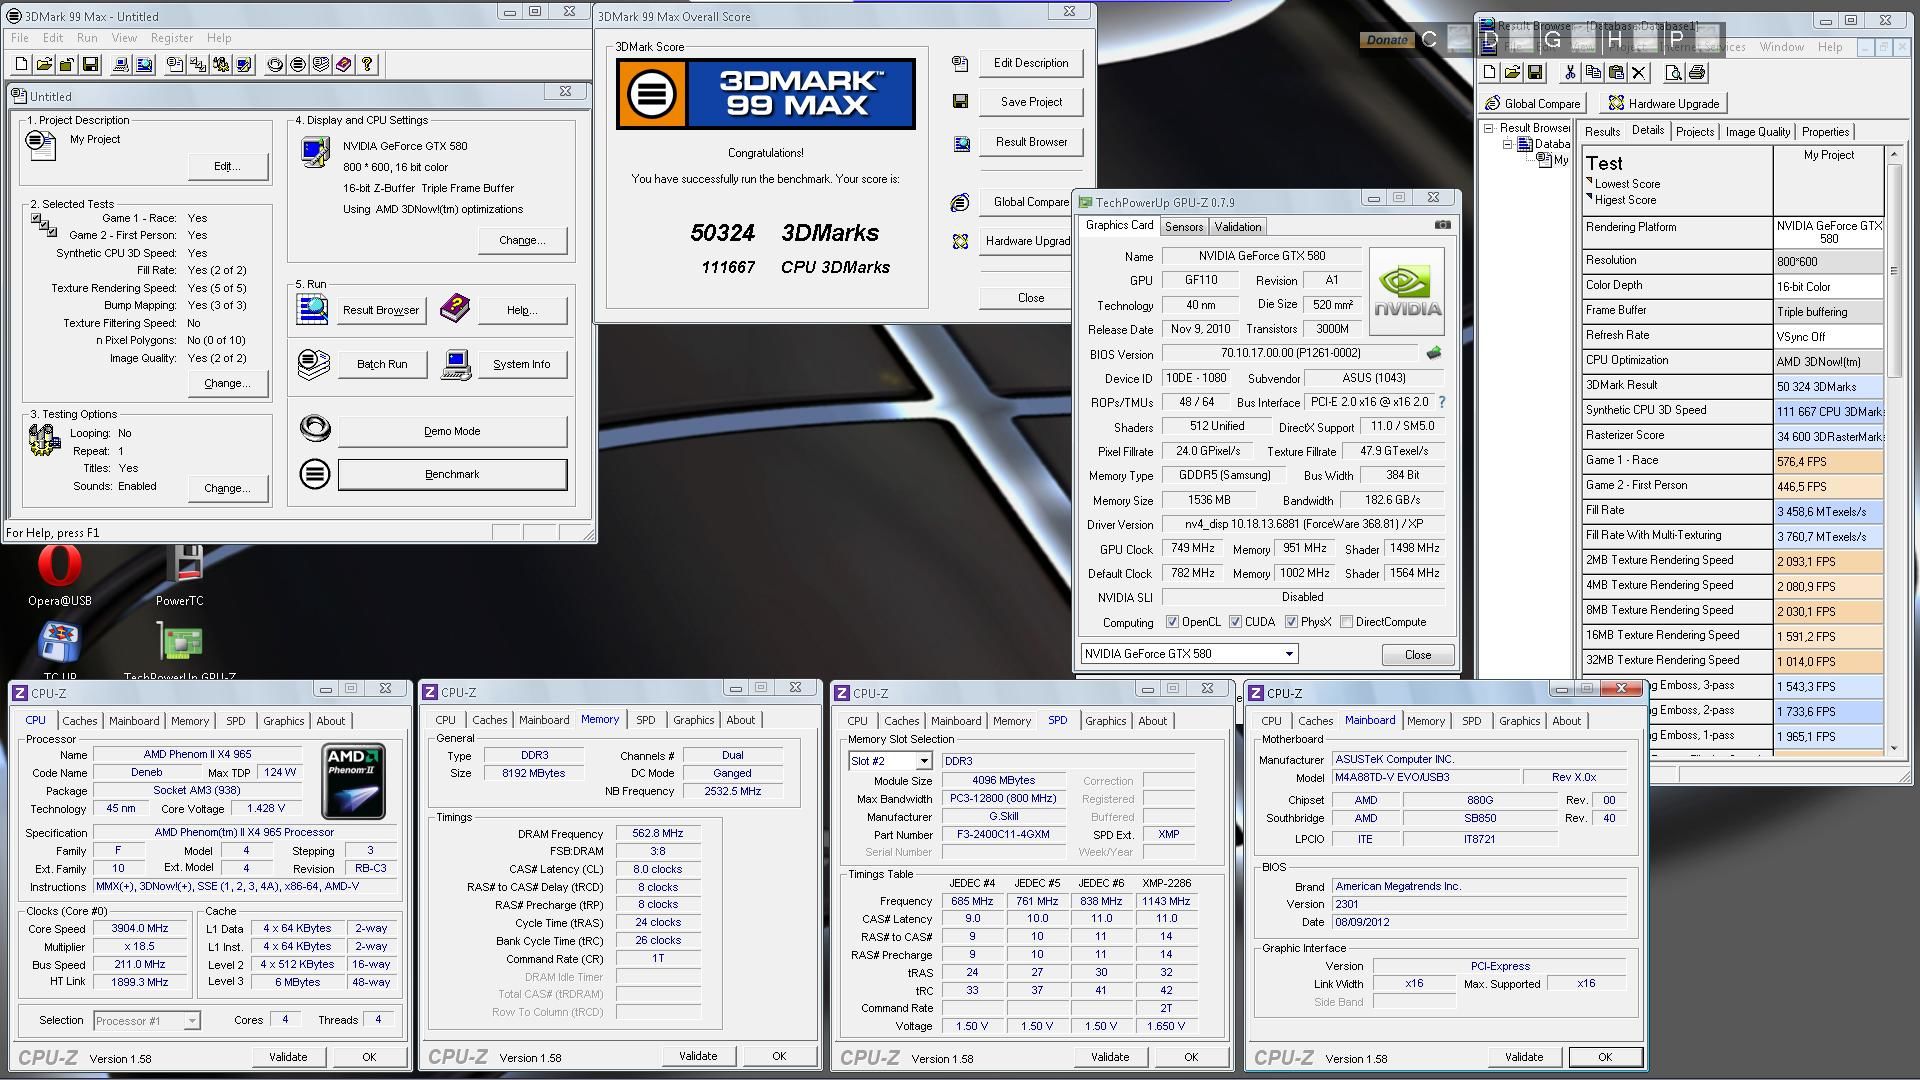
Task: Switch to Properties tab in Result Browser
Action: (1825, 132)
